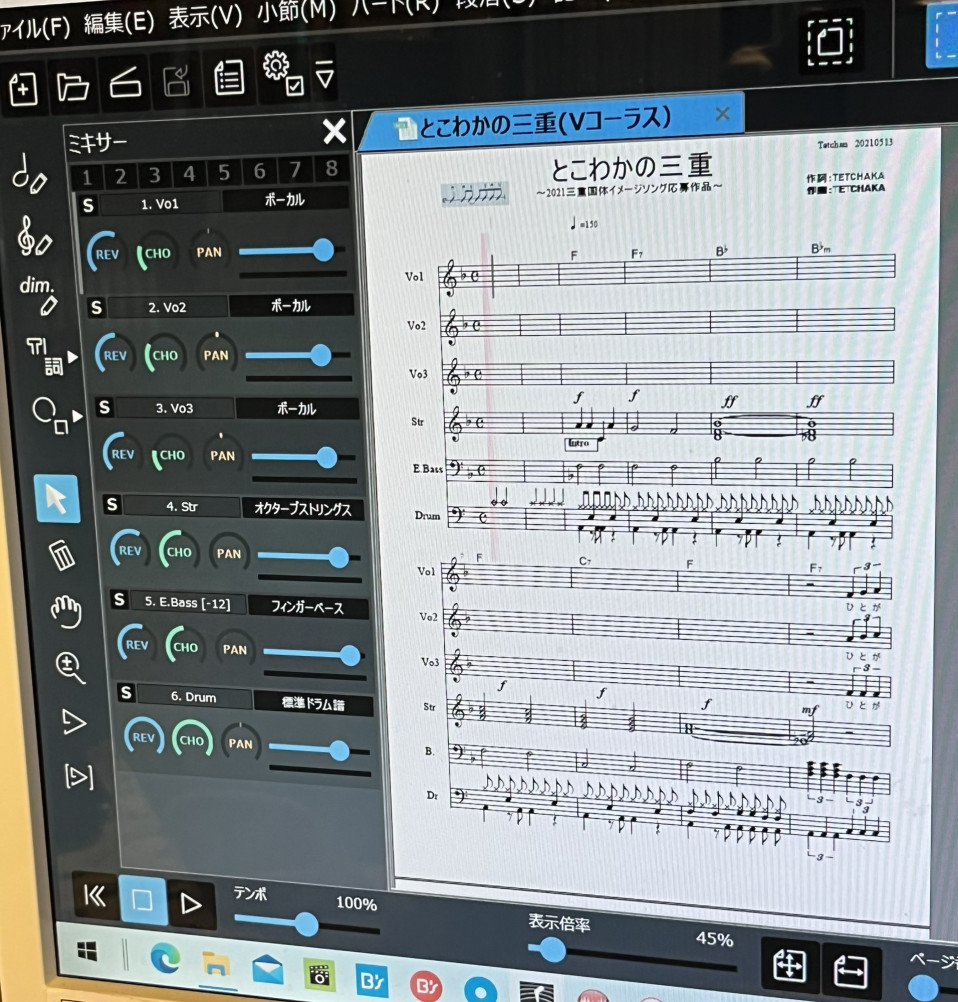Switch to mixer page 8

click(x=331, y=168)
